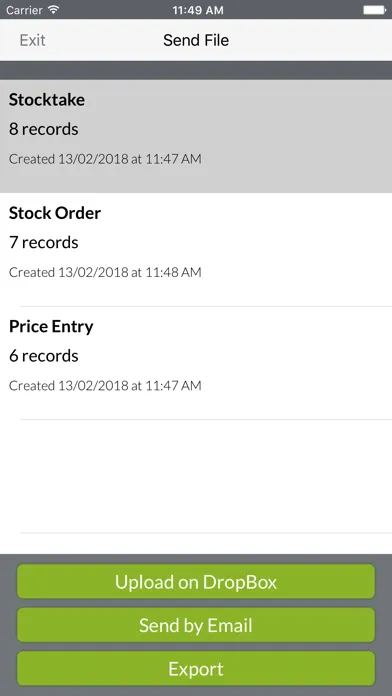Tap the 6 records text
The image size is (392, 696).
coord(44,356)
